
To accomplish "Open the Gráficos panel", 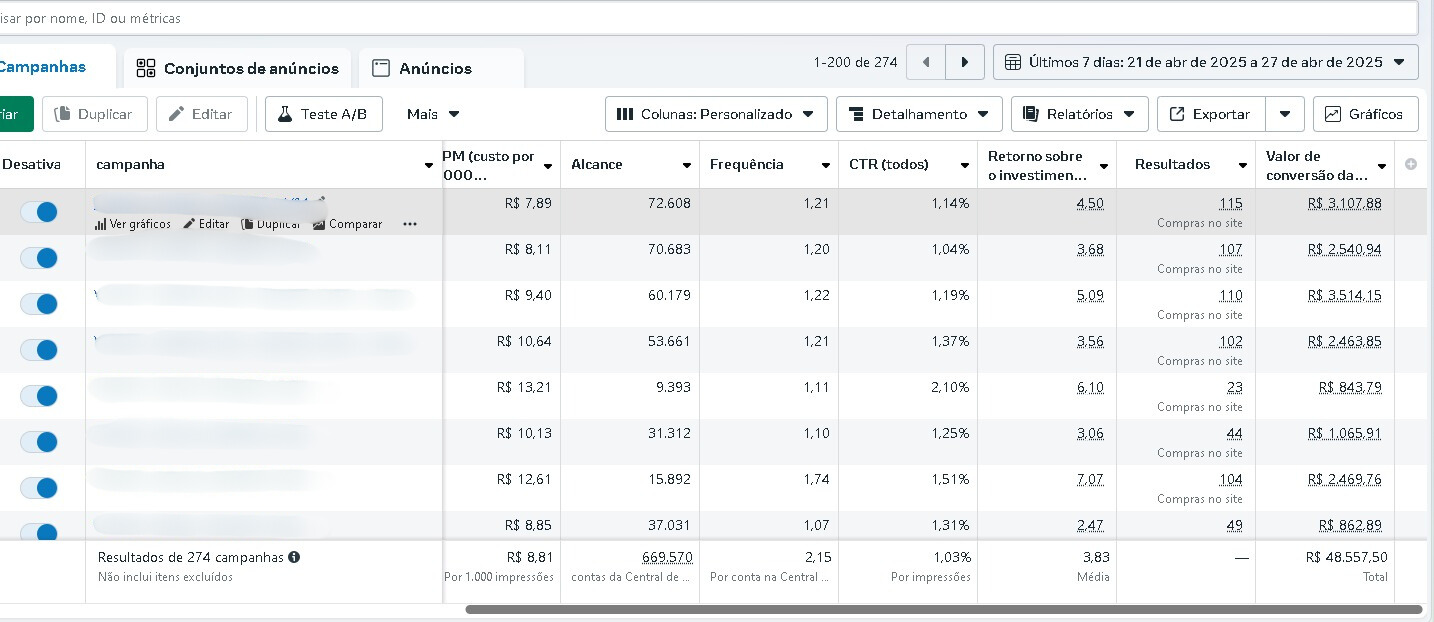I will (x=1366, y=114).
